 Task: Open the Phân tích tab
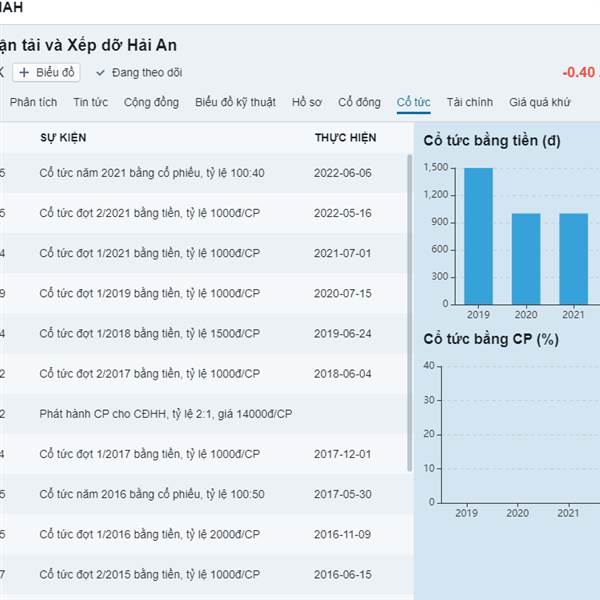pos(33,102)
